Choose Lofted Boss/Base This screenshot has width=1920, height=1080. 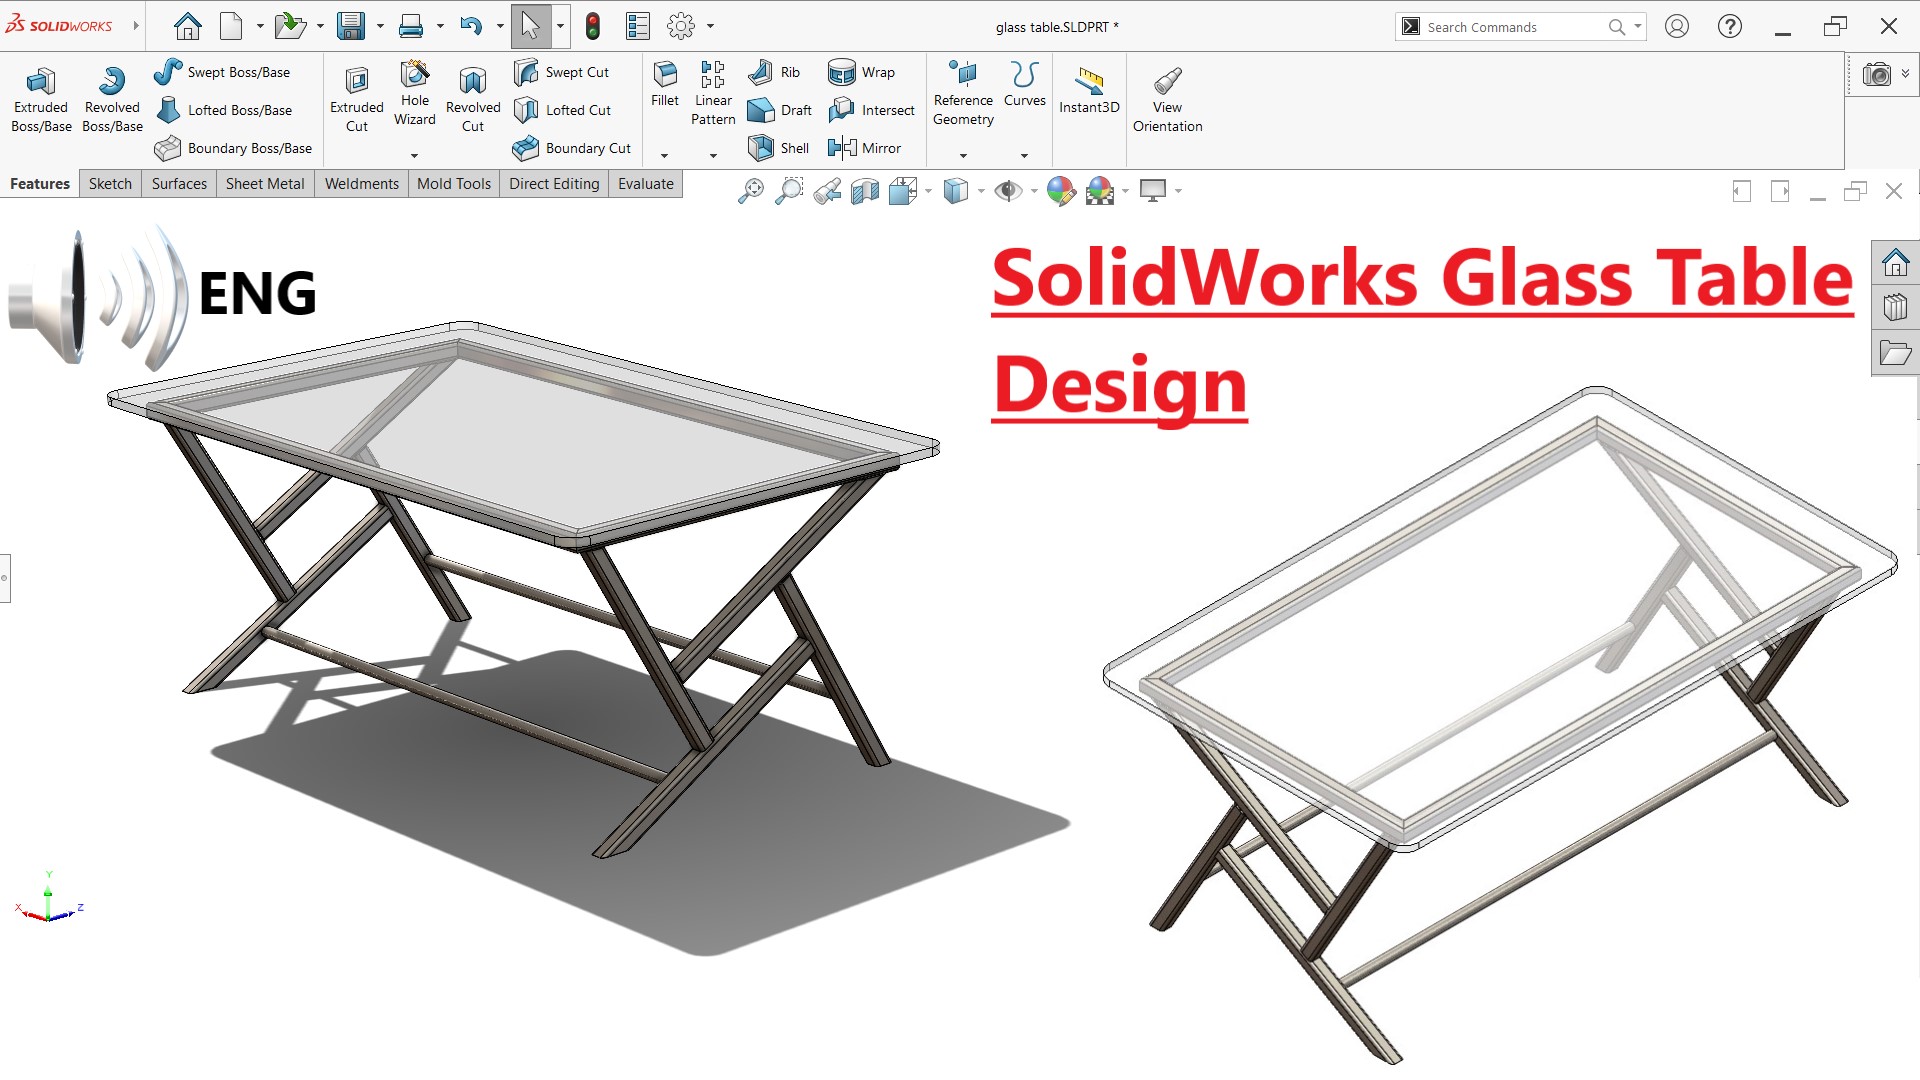pyautogui.click(x=224, y=110)
